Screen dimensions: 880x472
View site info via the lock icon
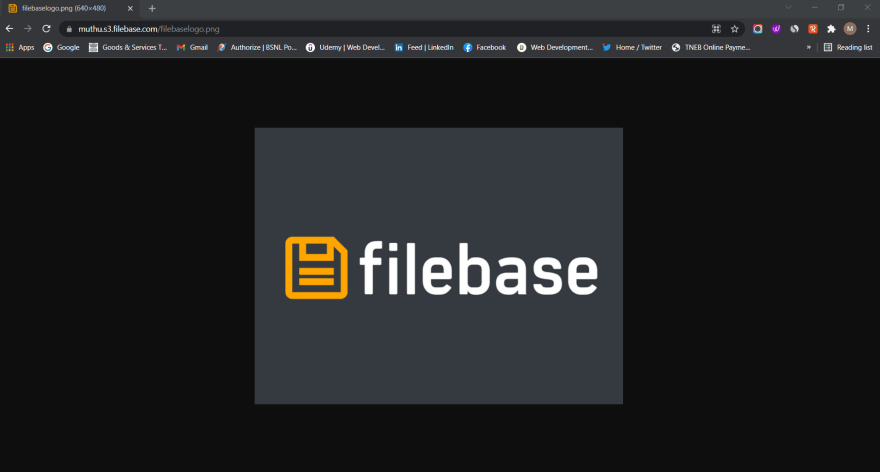click(70, 29)
